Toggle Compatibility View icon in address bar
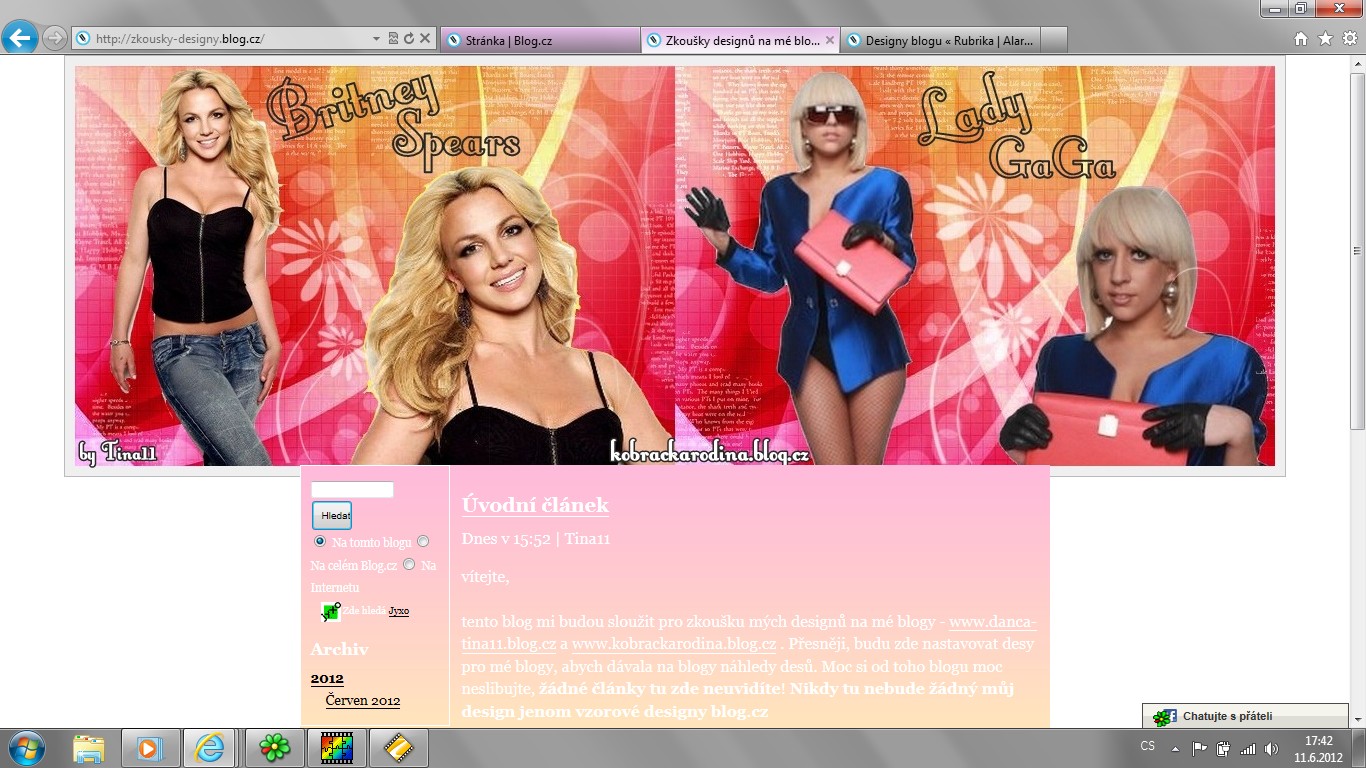1366x768 pixels. (393, 39)
